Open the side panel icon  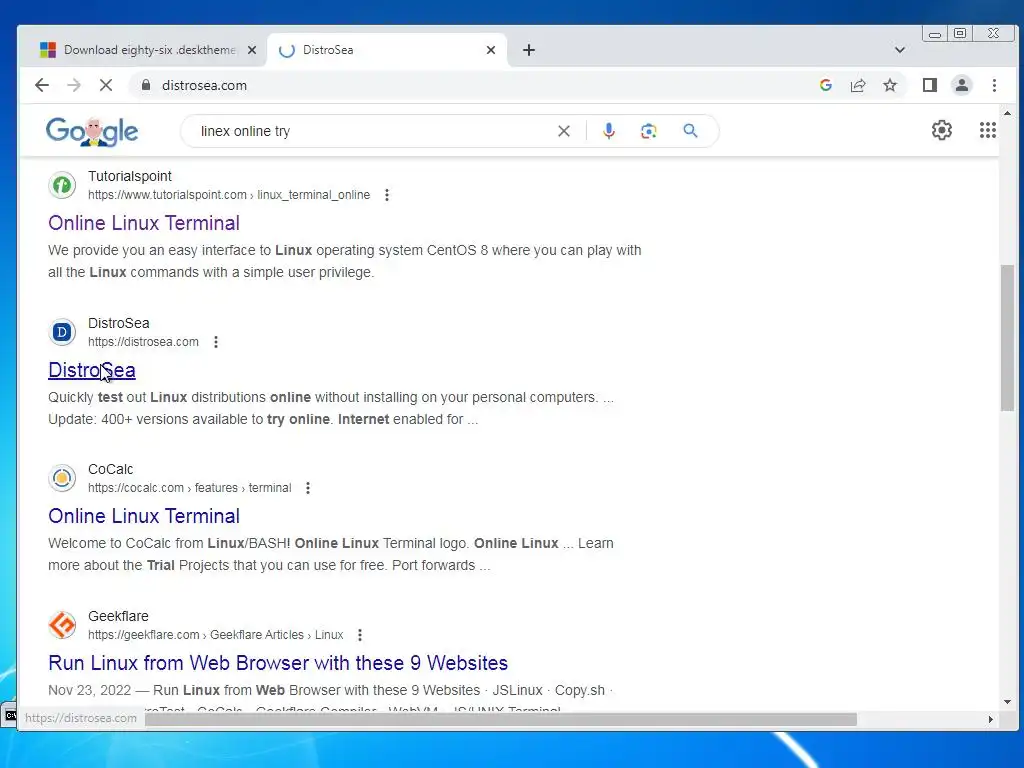coord(930,85)
